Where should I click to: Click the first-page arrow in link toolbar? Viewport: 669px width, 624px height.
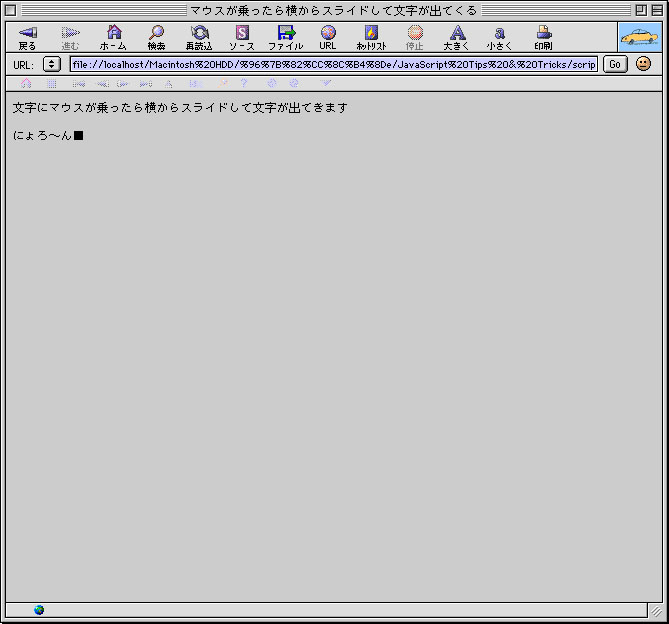coord(79,84)
